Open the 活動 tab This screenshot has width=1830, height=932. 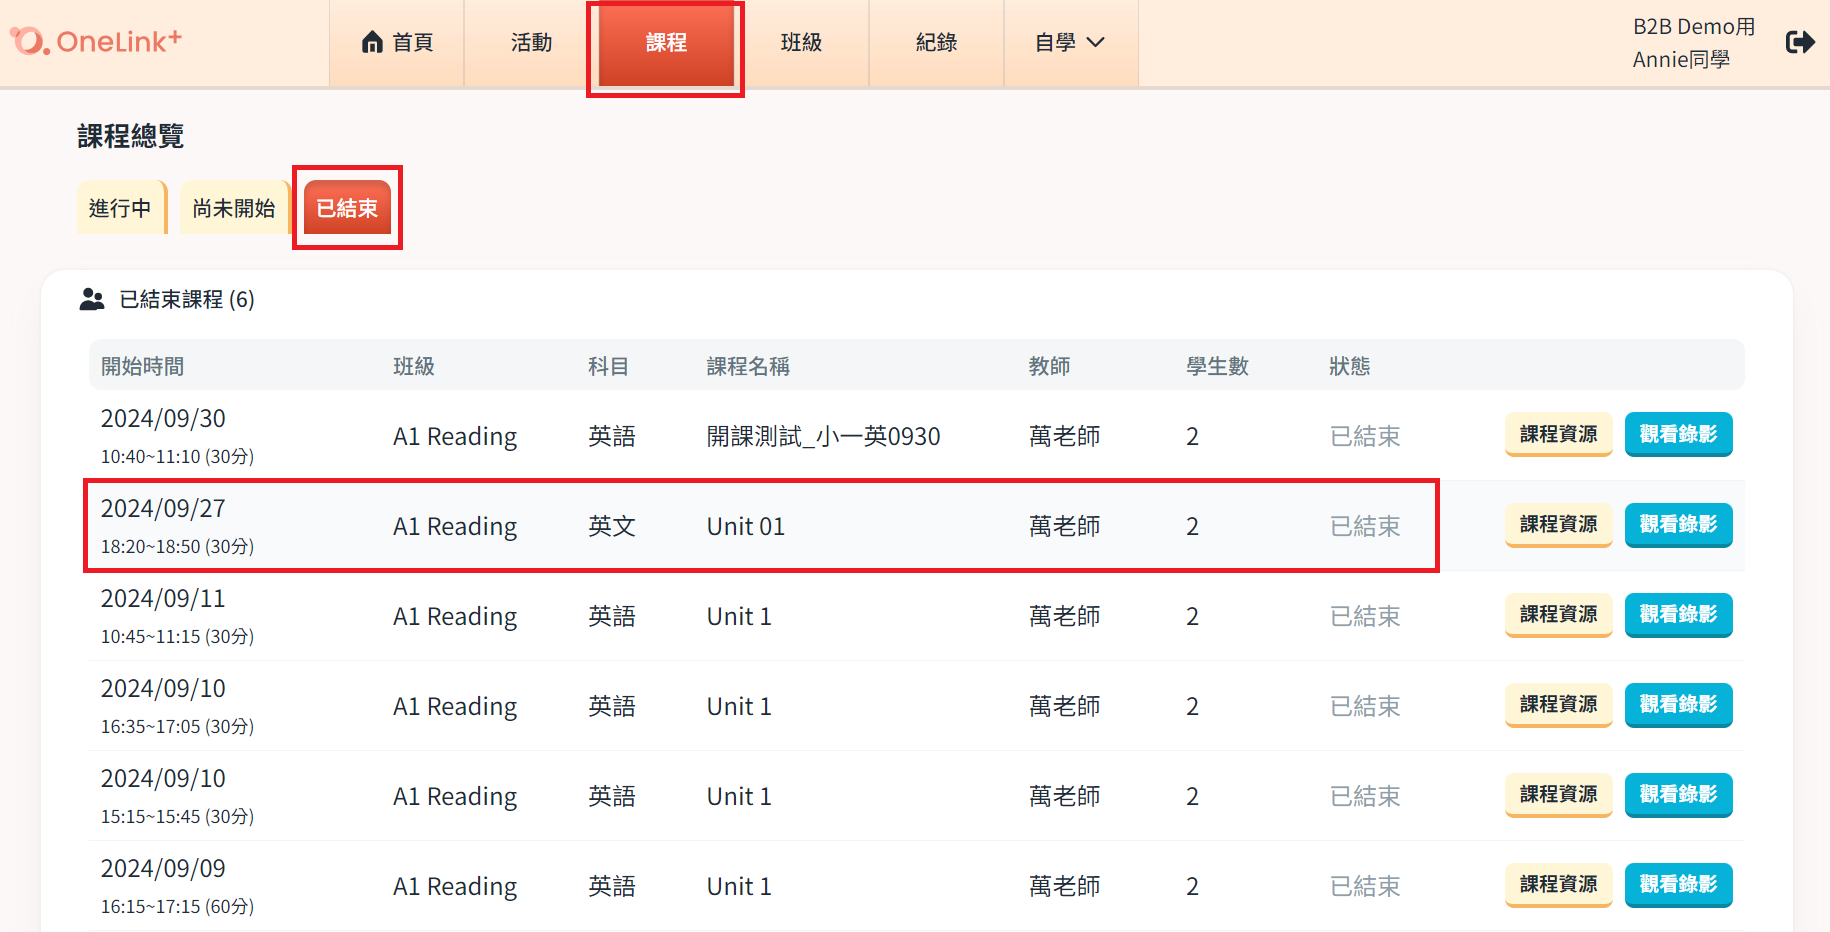[x=531, y=43]
